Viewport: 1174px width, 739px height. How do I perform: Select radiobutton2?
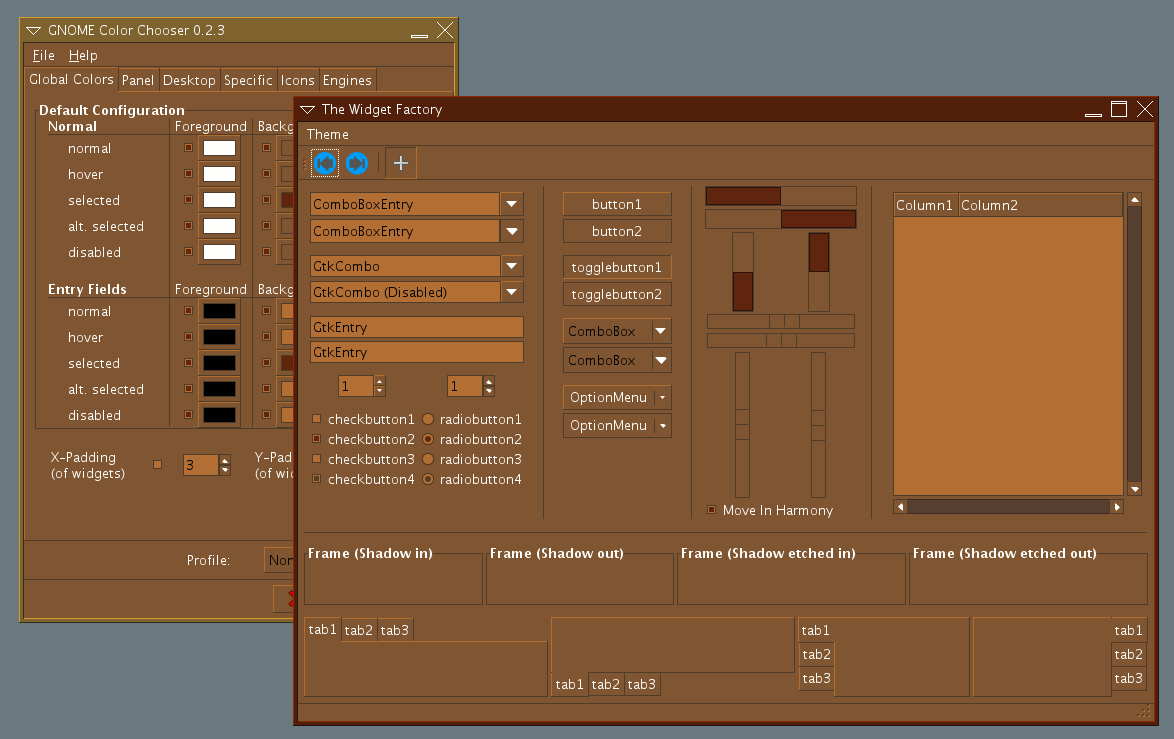(428, 439)
